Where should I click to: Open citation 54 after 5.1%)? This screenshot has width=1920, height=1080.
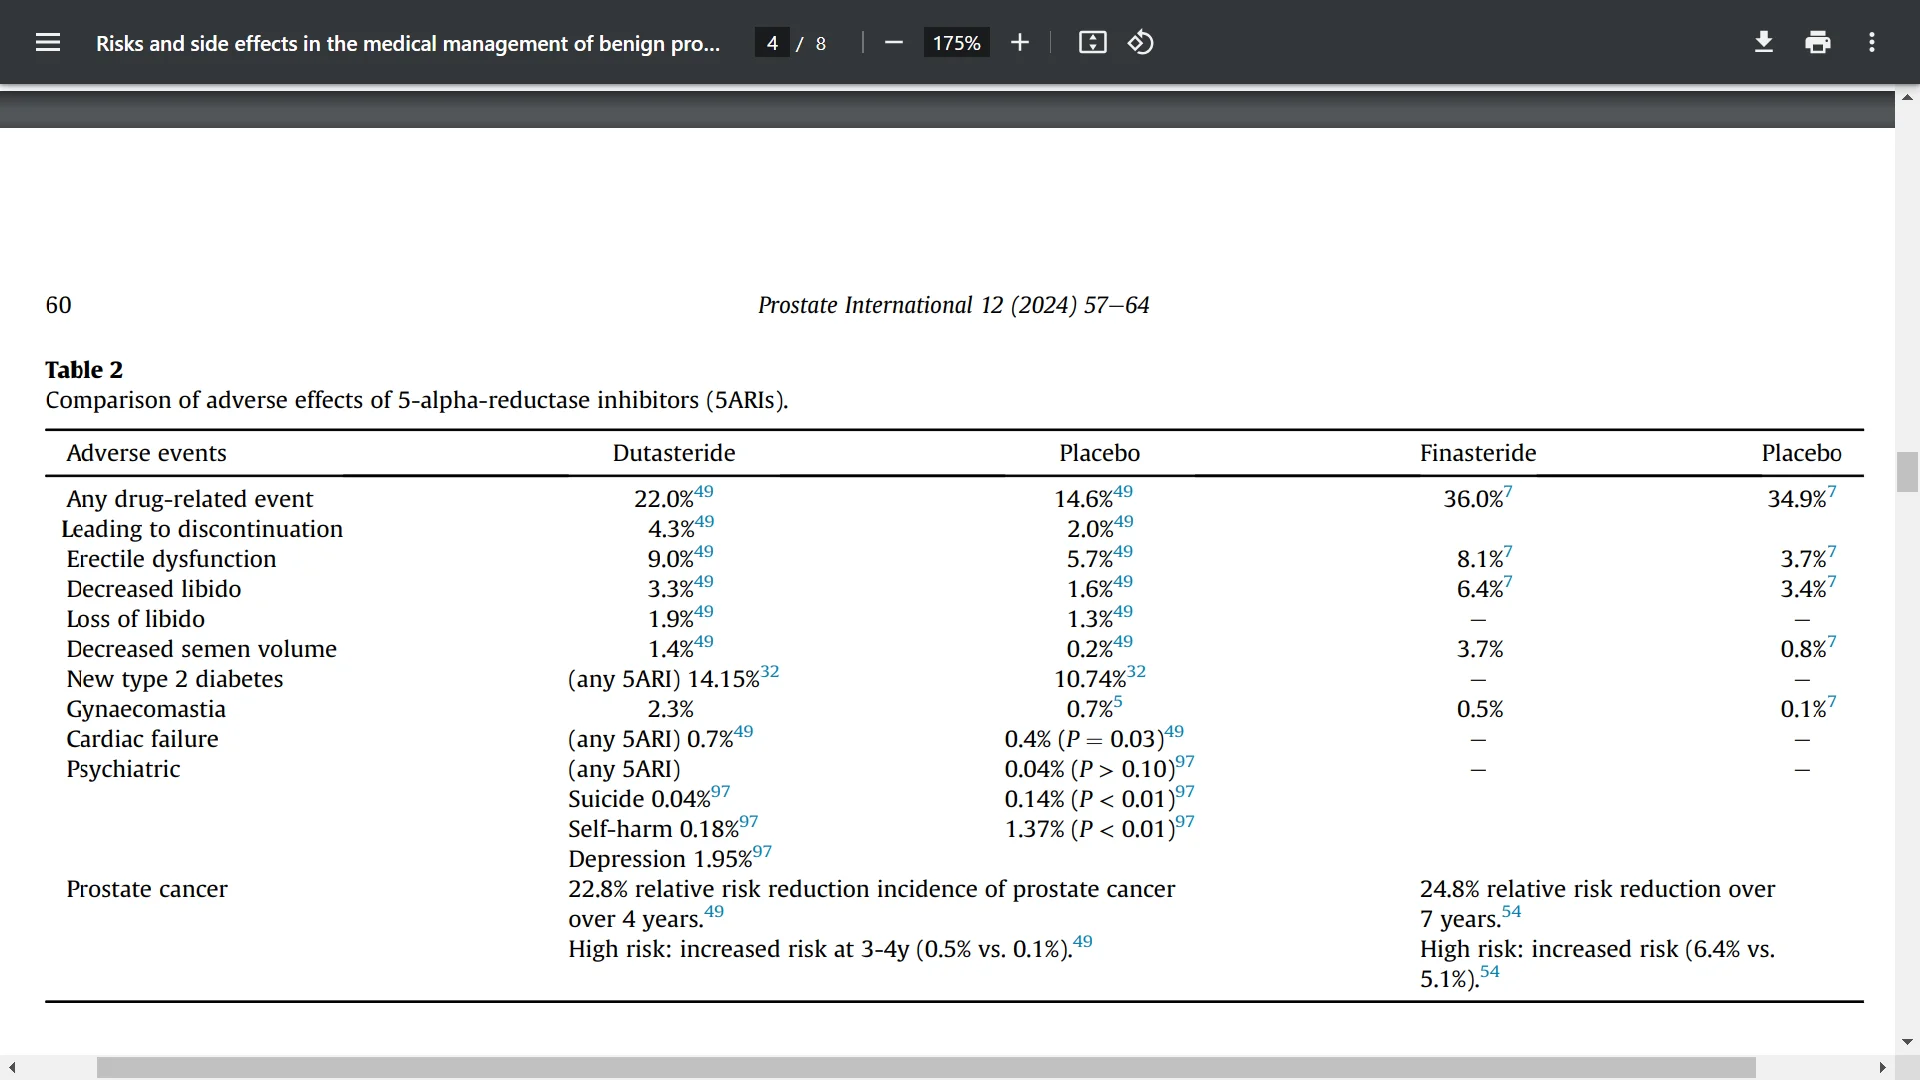click(1490, 971)
